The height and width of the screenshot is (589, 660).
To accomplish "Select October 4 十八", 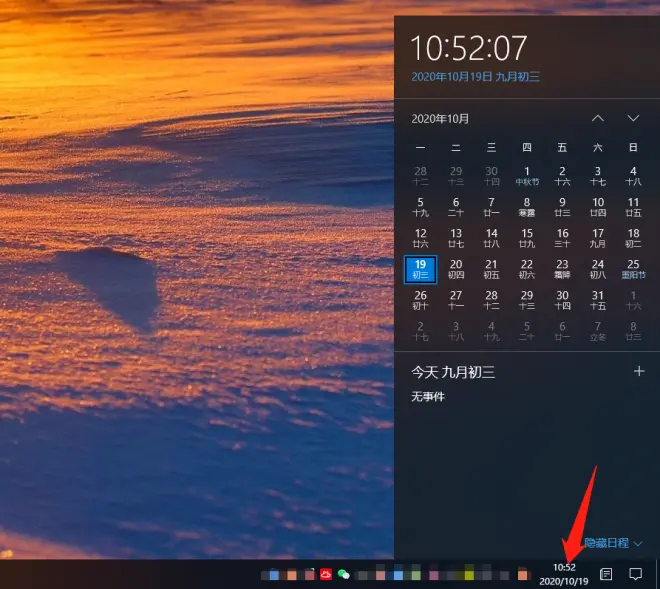I will (x=633, y=176).
